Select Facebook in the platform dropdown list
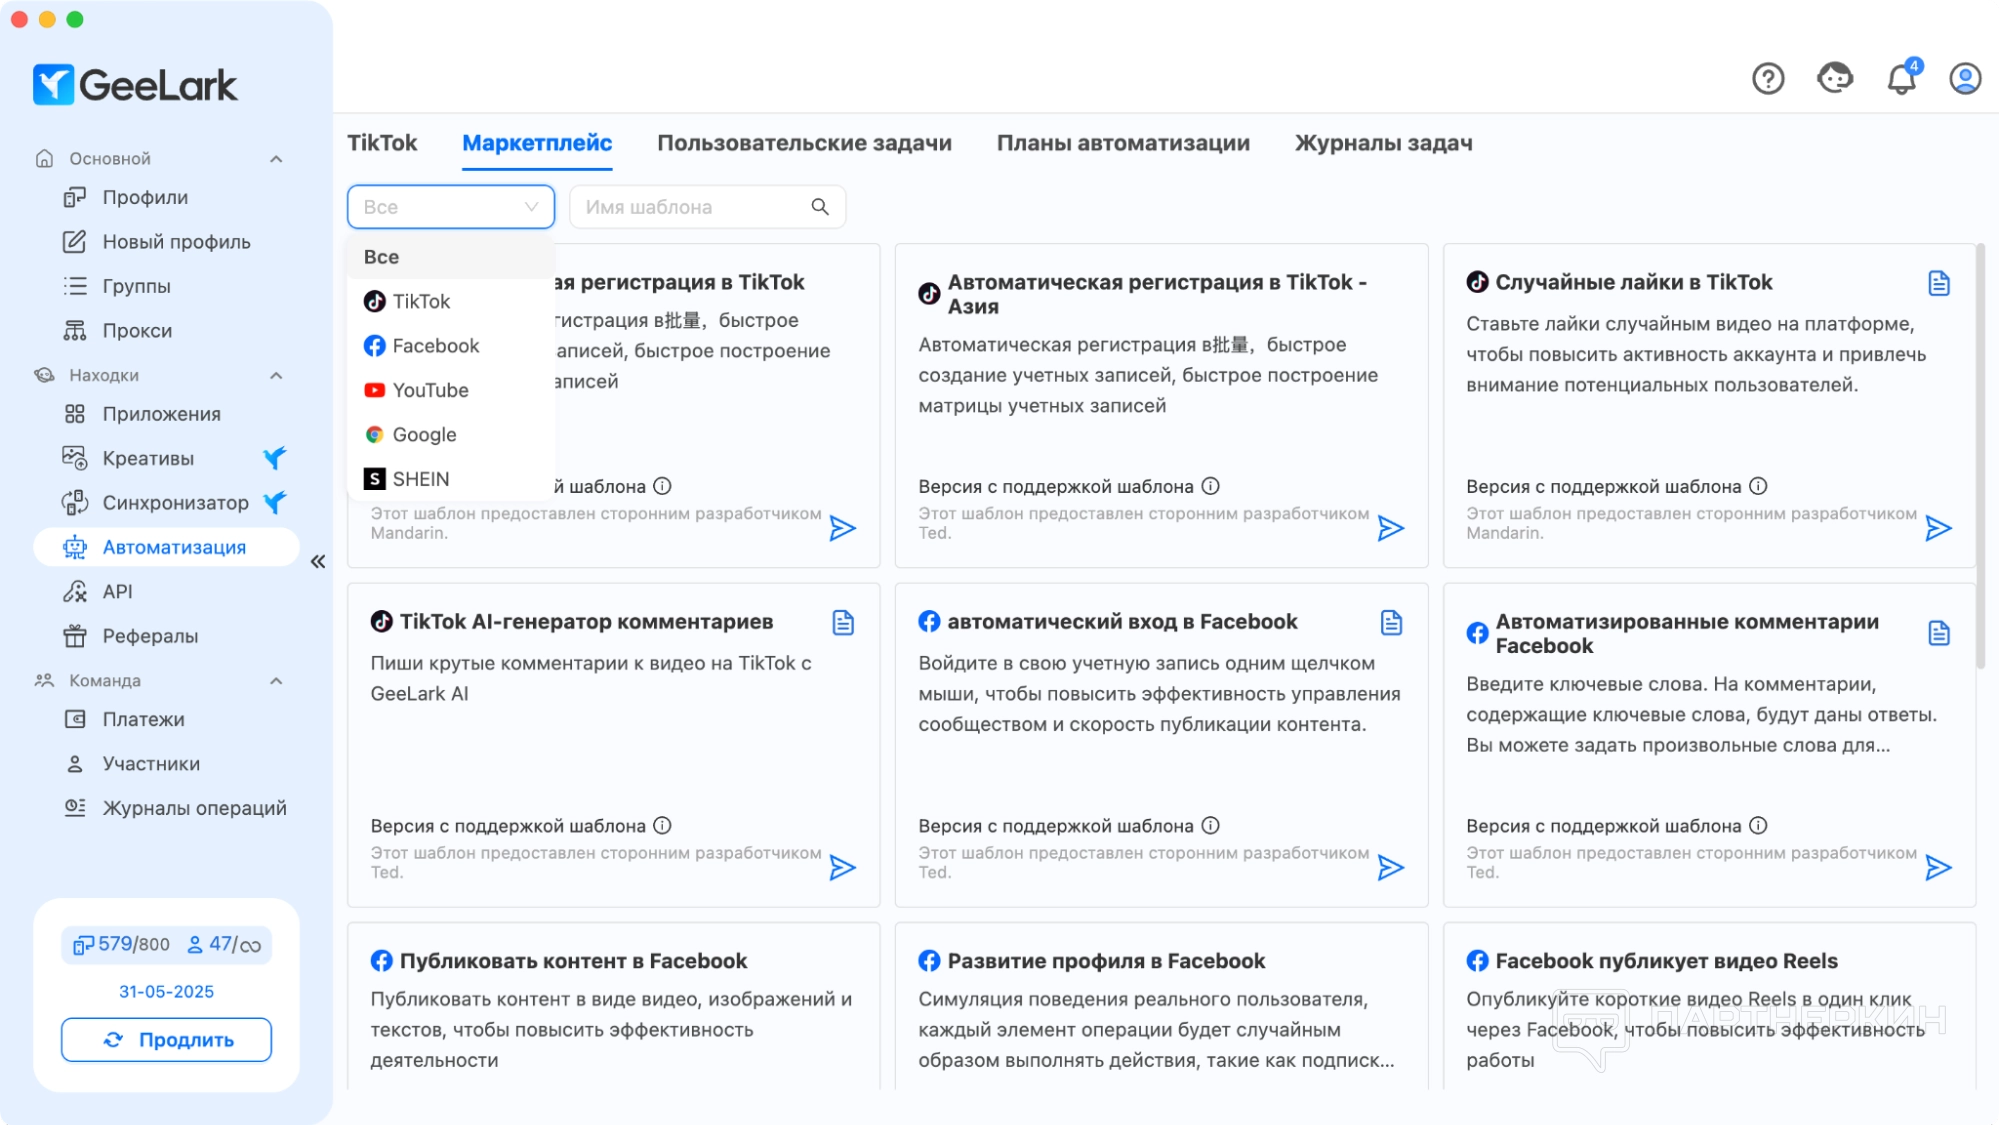 click(435, 346)
